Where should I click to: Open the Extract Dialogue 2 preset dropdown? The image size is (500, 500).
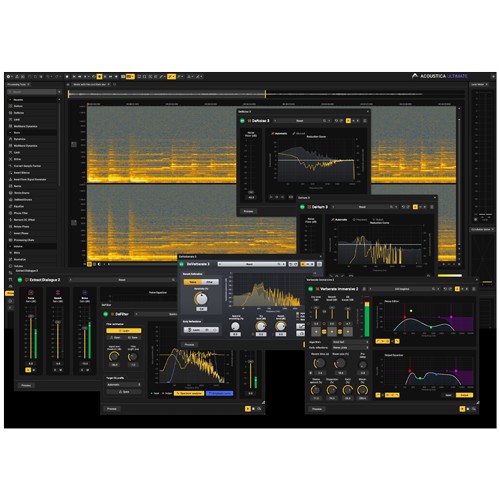coord(122,280)
